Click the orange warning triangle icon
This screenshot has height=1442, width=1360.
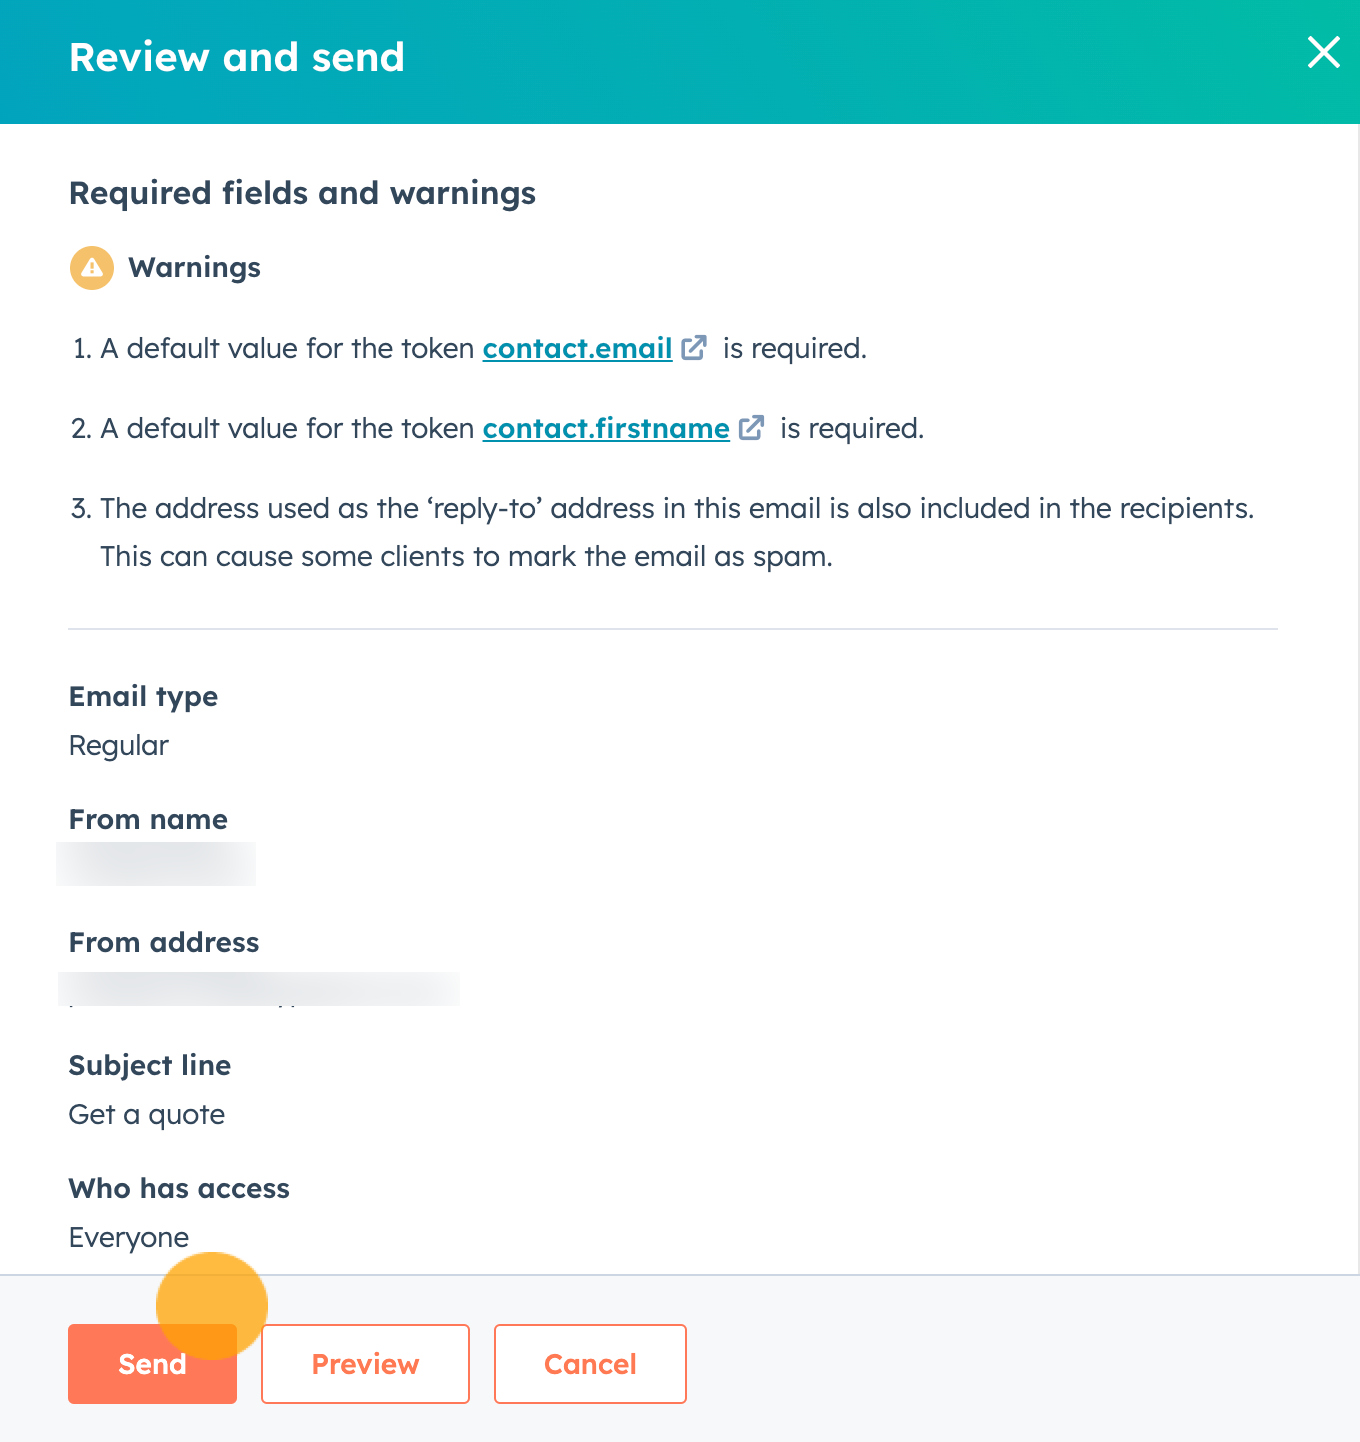[x=91, y=268]
